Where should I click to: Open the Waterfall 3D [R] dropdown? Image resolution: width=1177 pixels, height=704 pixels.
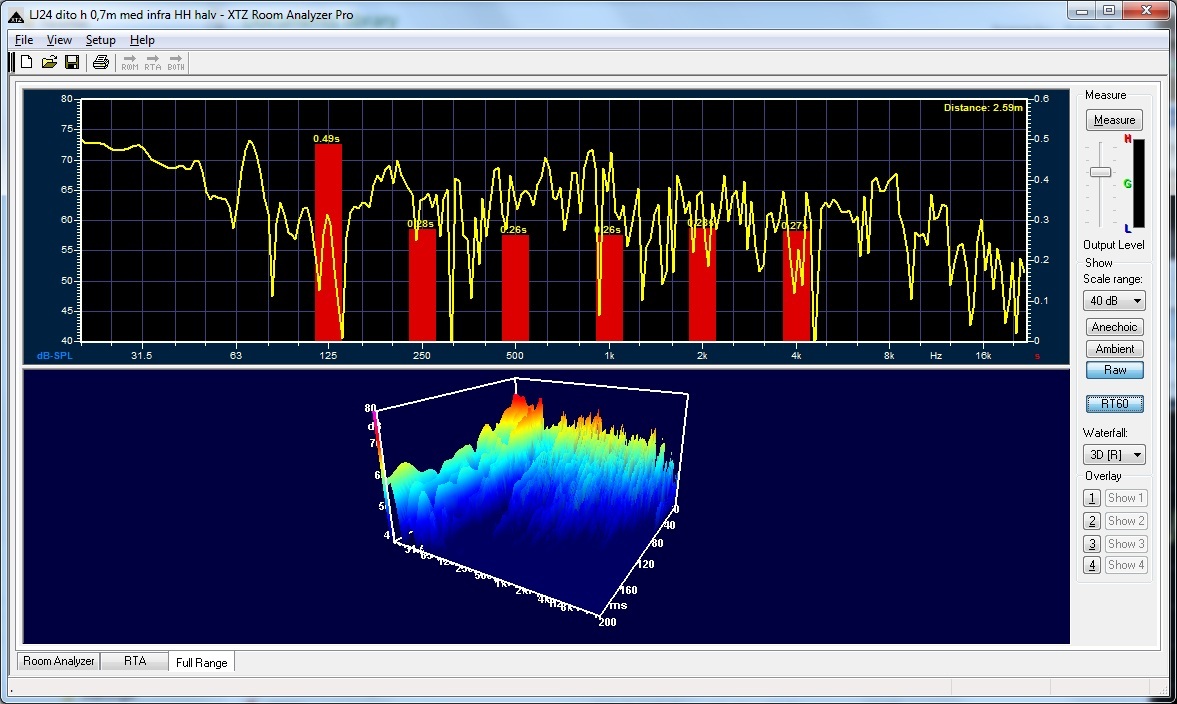[1114, 455]
